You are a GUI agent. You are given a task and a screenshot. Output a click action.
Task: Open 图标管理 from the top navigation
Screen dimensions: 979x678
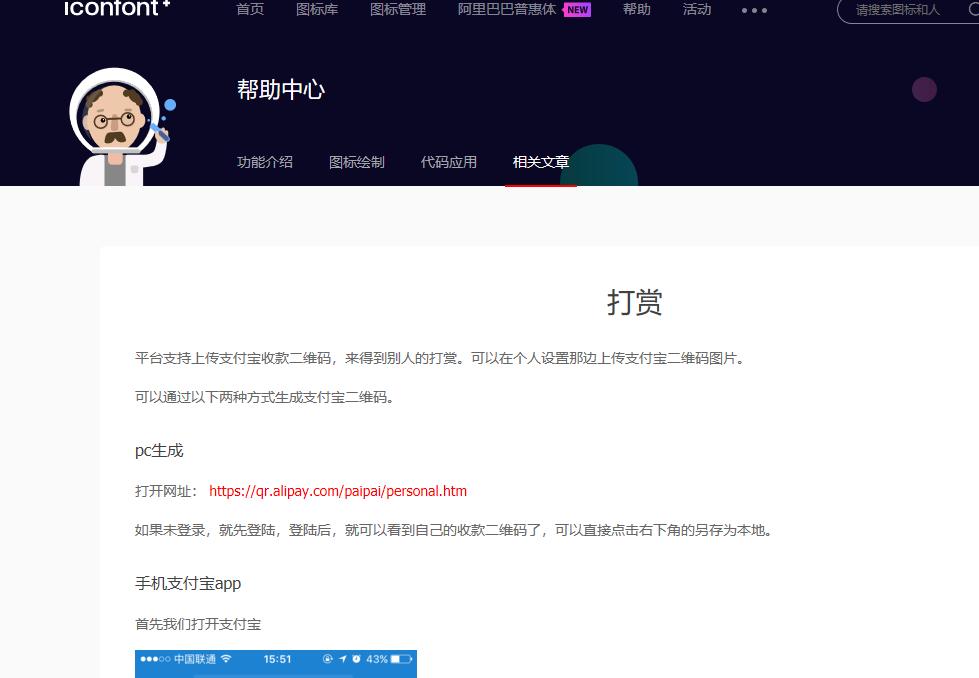(x=398, y=9)
